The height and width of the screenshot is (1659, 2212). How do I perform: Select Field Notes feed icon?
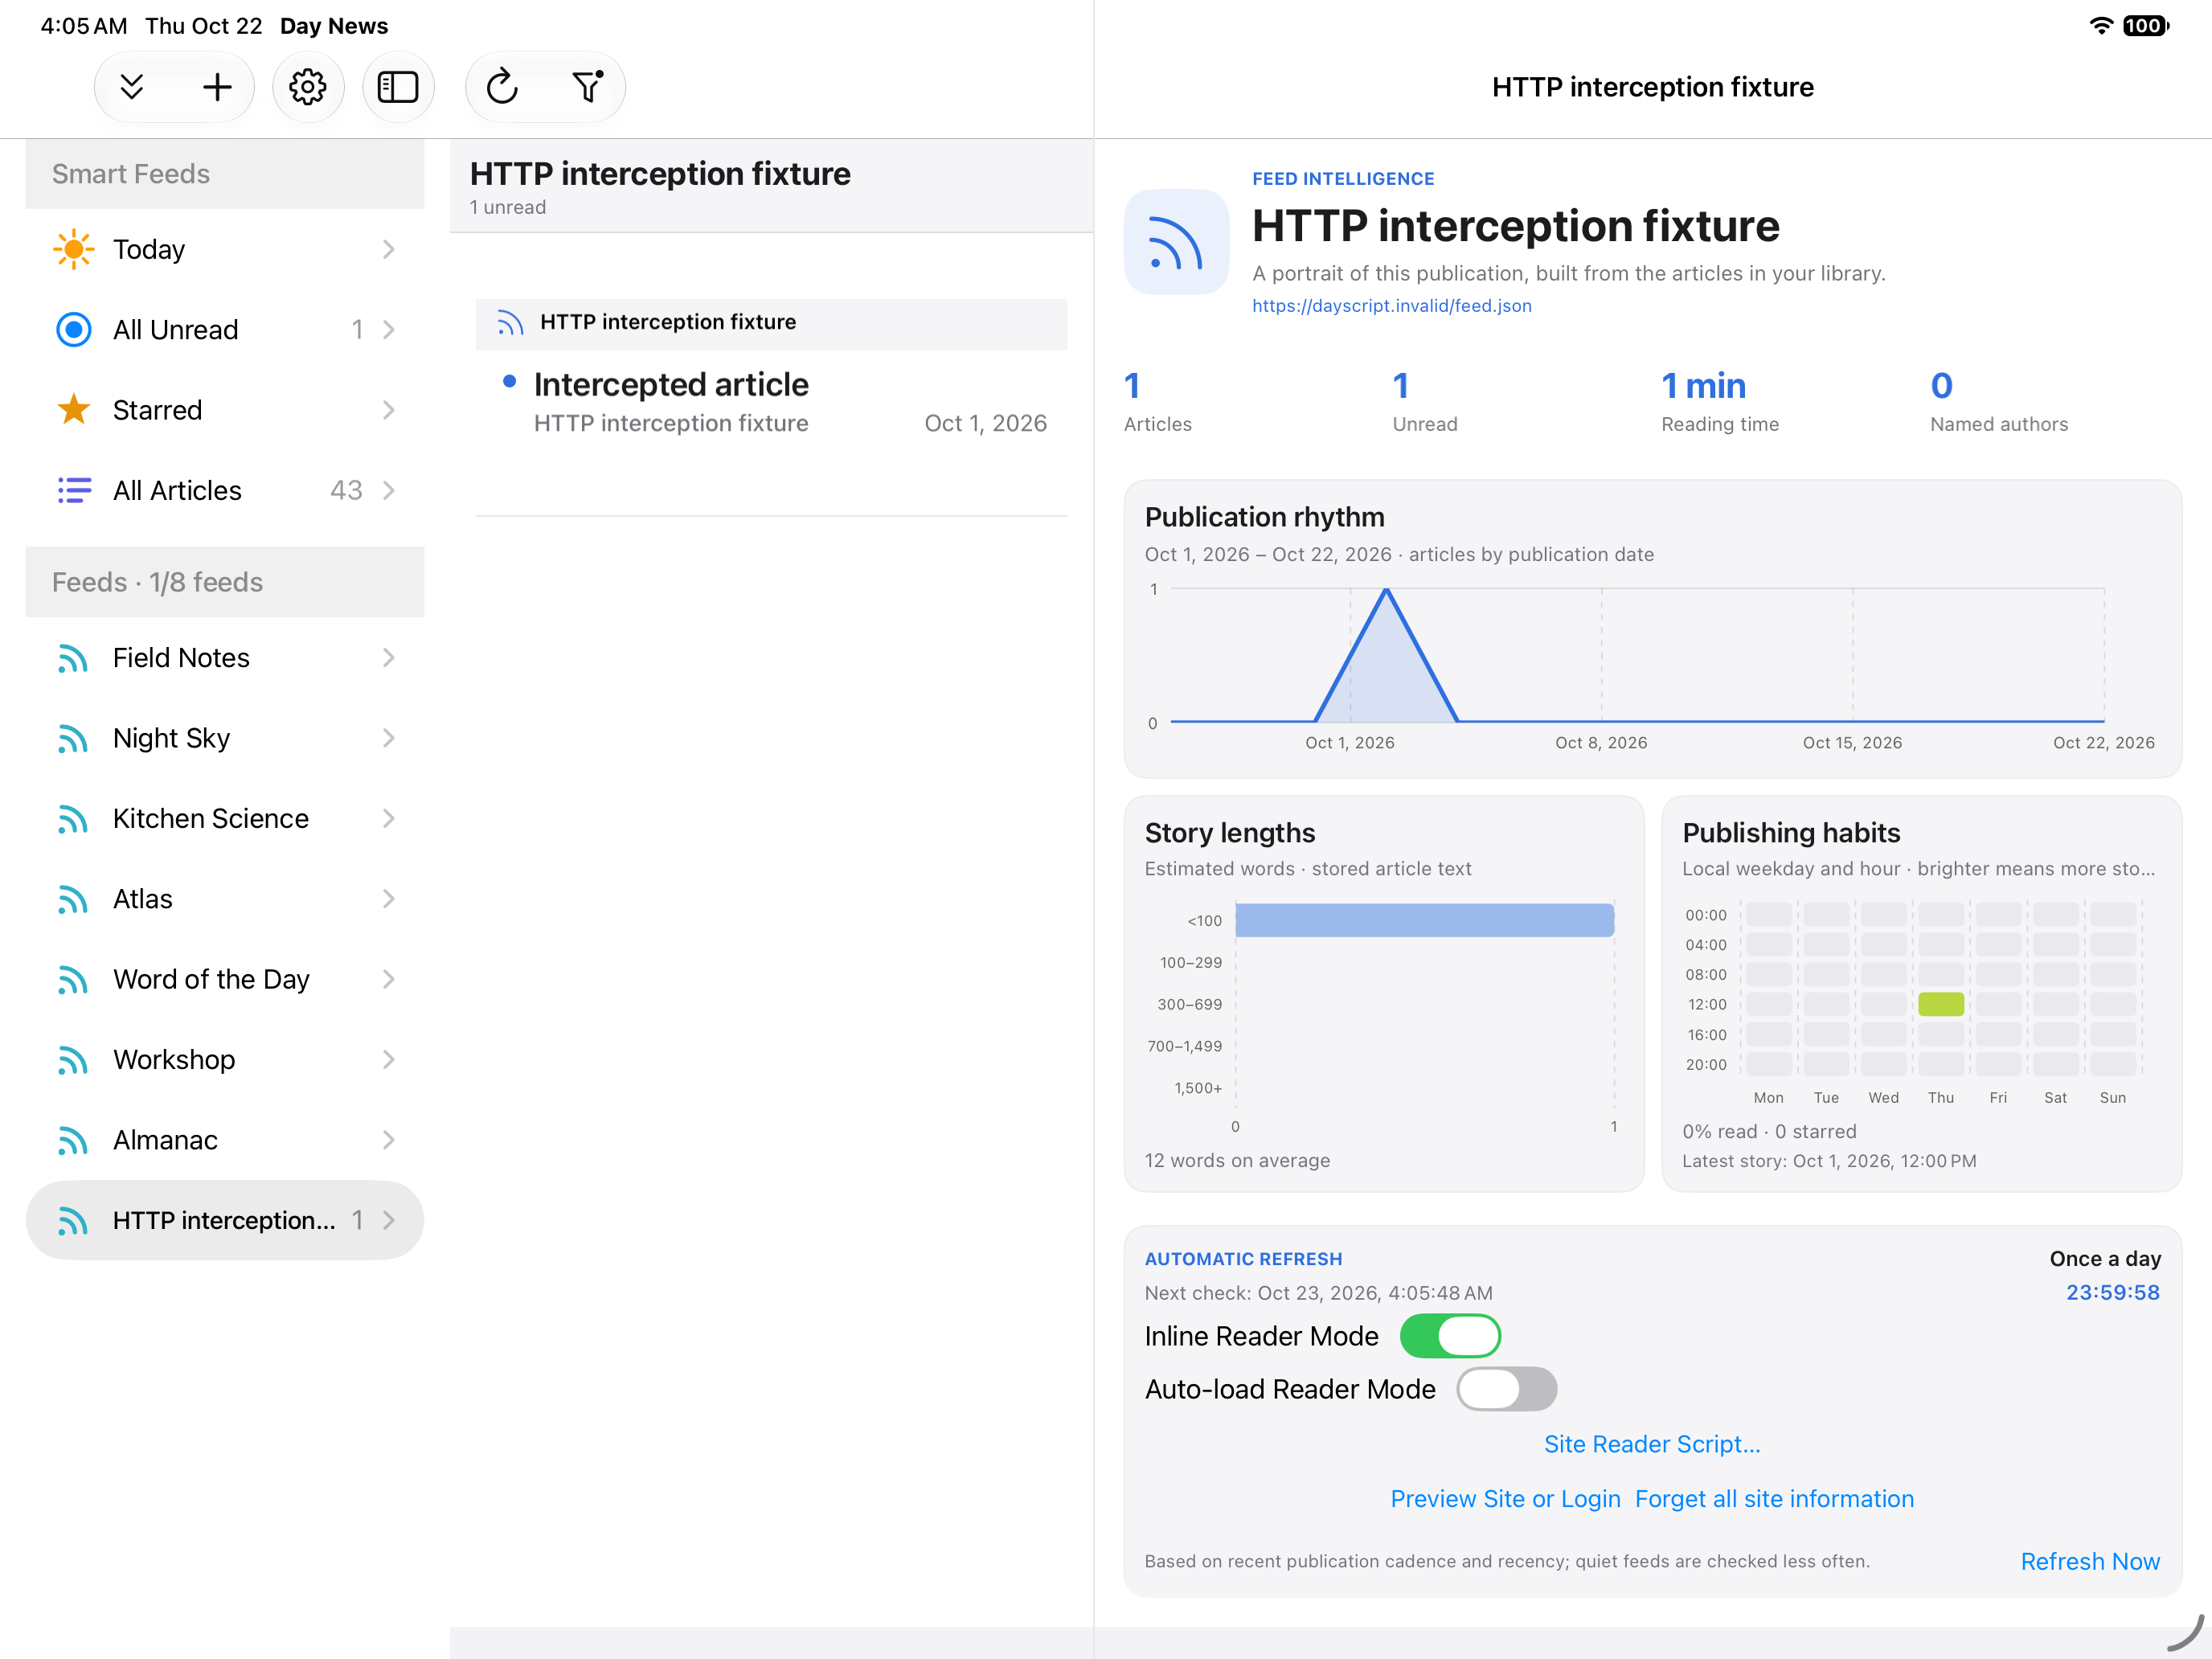(x=73, y=658)
